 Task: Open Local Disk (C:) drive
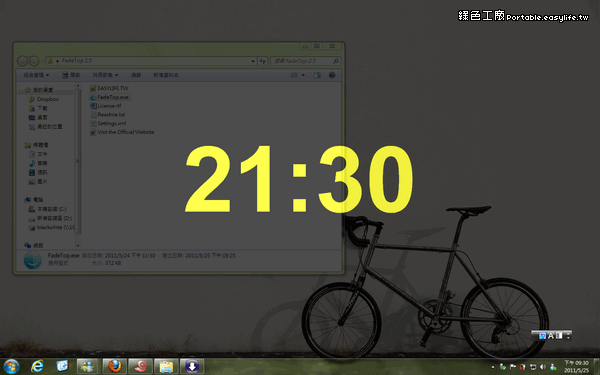[x=47, y=209]
